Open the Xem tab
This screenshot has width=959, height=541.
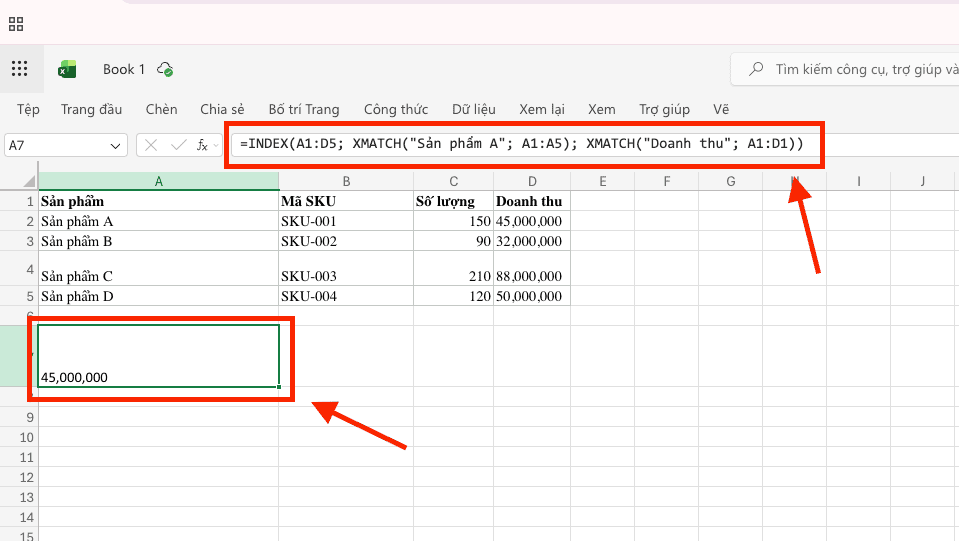[602, 109]
